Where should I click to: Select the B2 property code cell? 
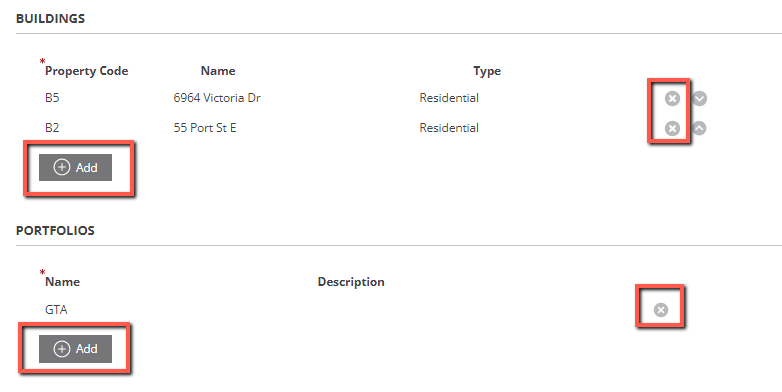pos(52,128)
